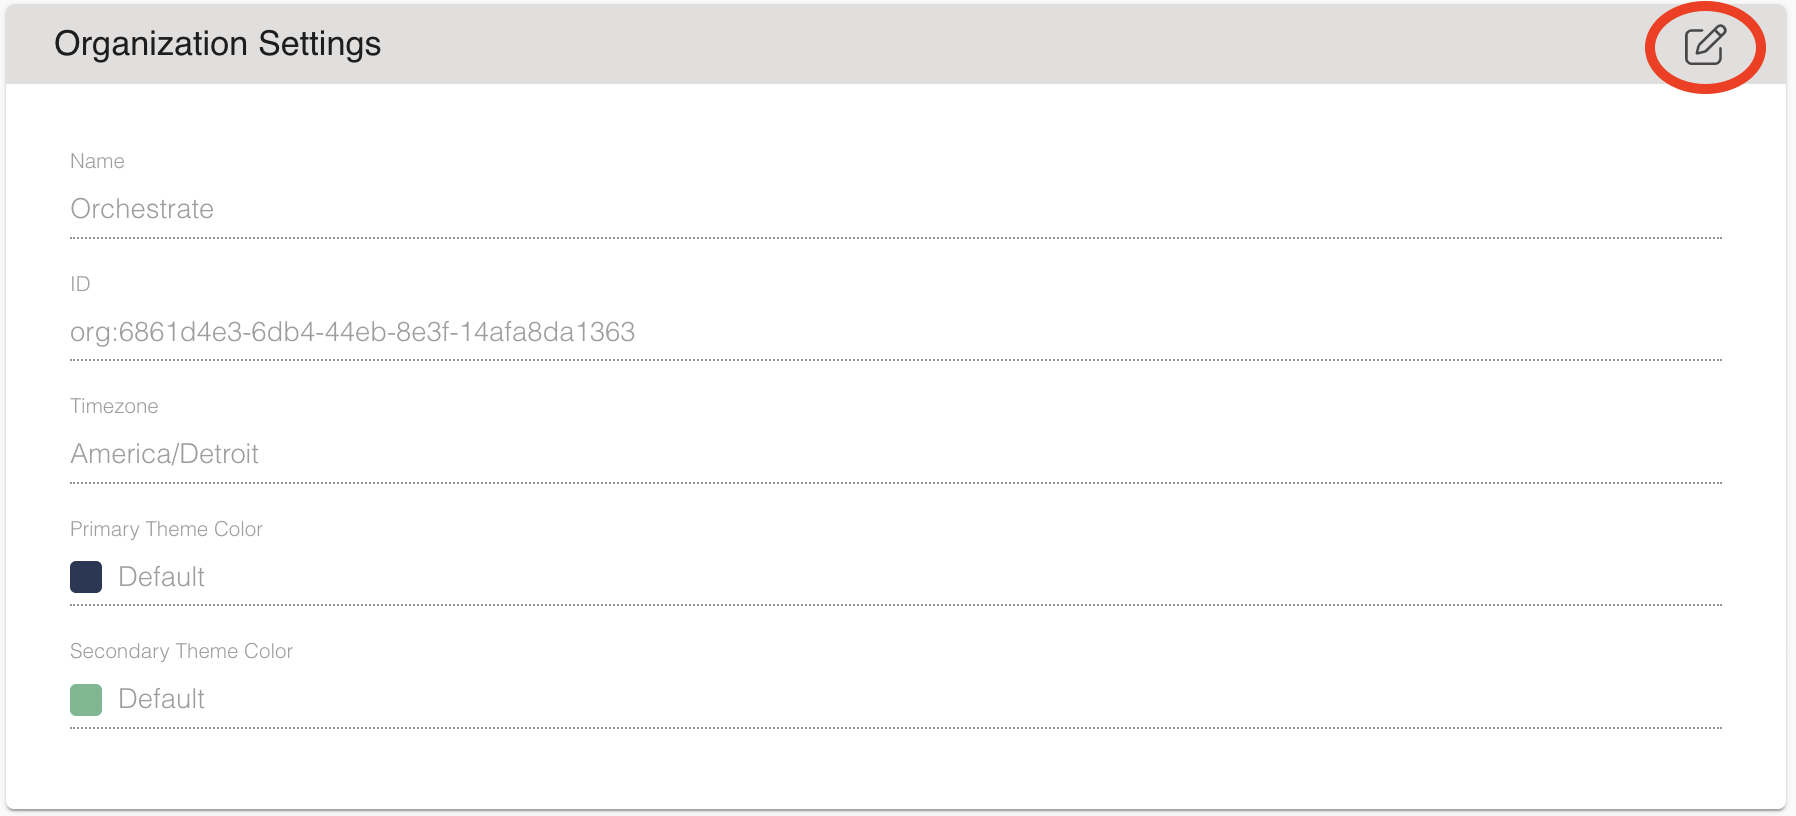Click dotted underline beneath Orchestrate
1796x816 pixels.
(x=895, y=238)
